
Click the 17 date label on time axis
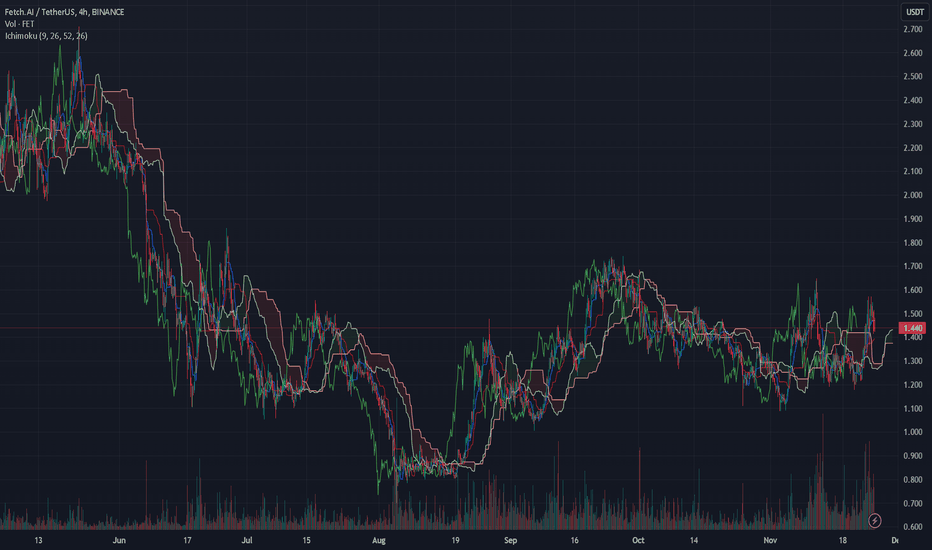(x=187, y=540)
